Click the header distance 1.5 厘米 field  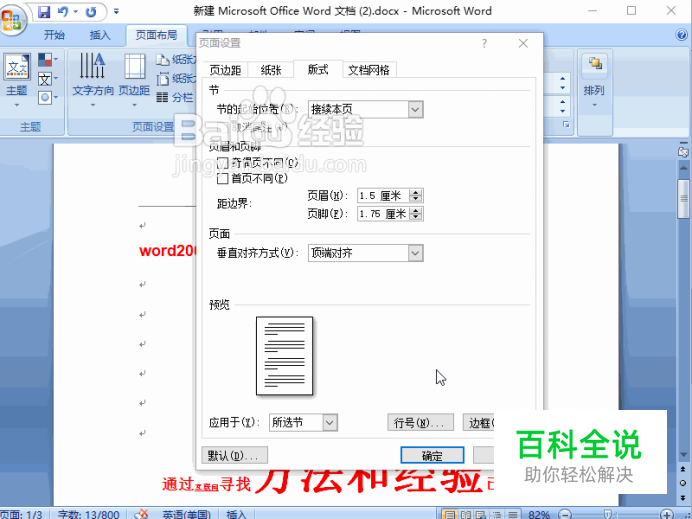tap(383, 196)
